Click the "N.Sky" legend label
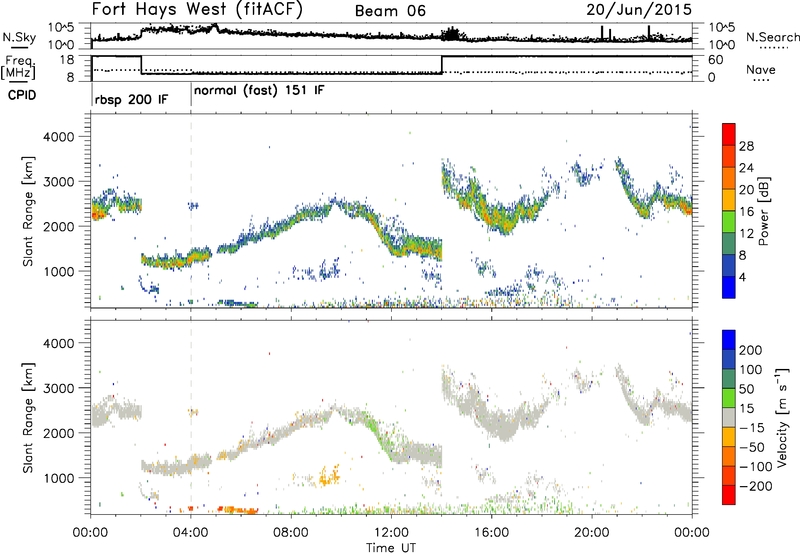 click(x=19, y=37)
